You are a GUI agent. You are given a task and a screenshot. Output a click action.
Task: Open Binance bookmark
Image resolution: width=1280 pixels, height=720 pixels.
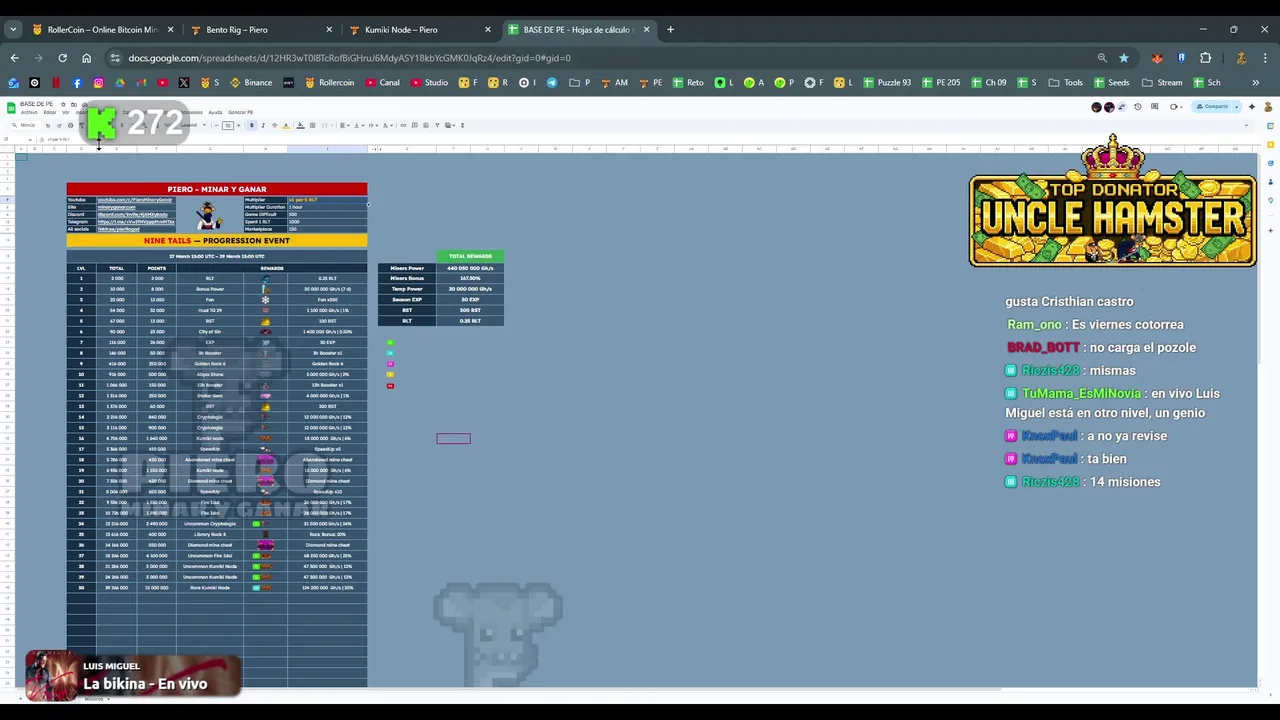251,83
